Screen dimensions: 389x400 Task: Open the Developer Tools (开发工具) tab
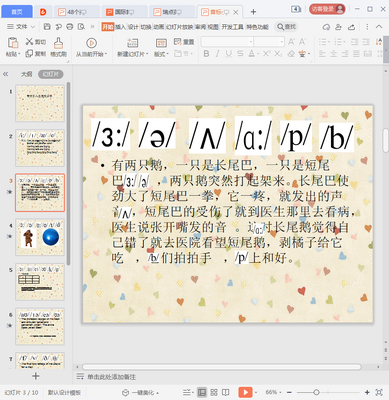click(x=233, y=27)
